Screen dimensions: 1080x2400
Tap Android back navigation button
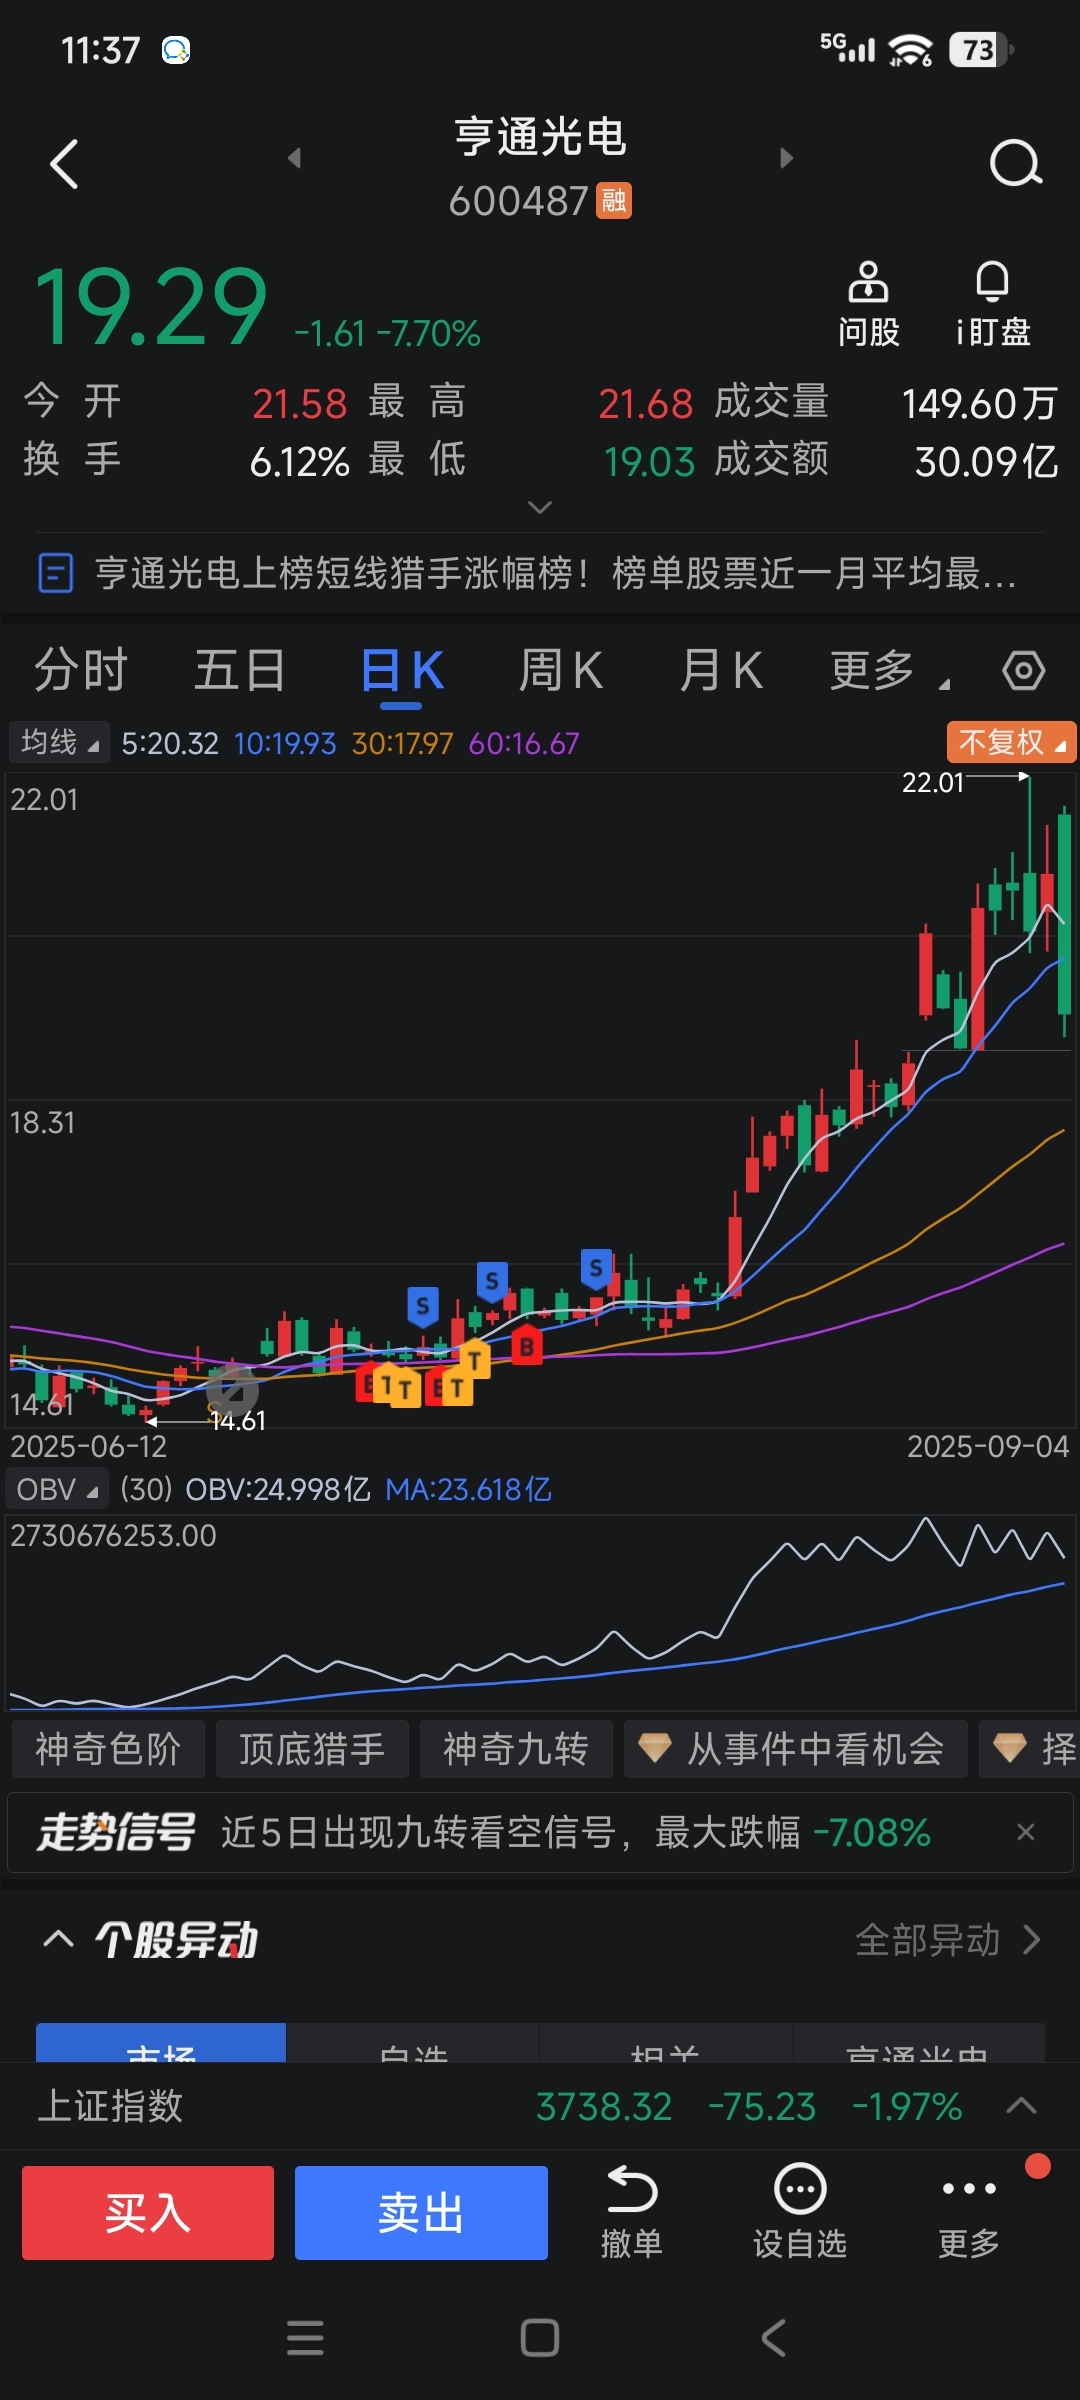774,2338
